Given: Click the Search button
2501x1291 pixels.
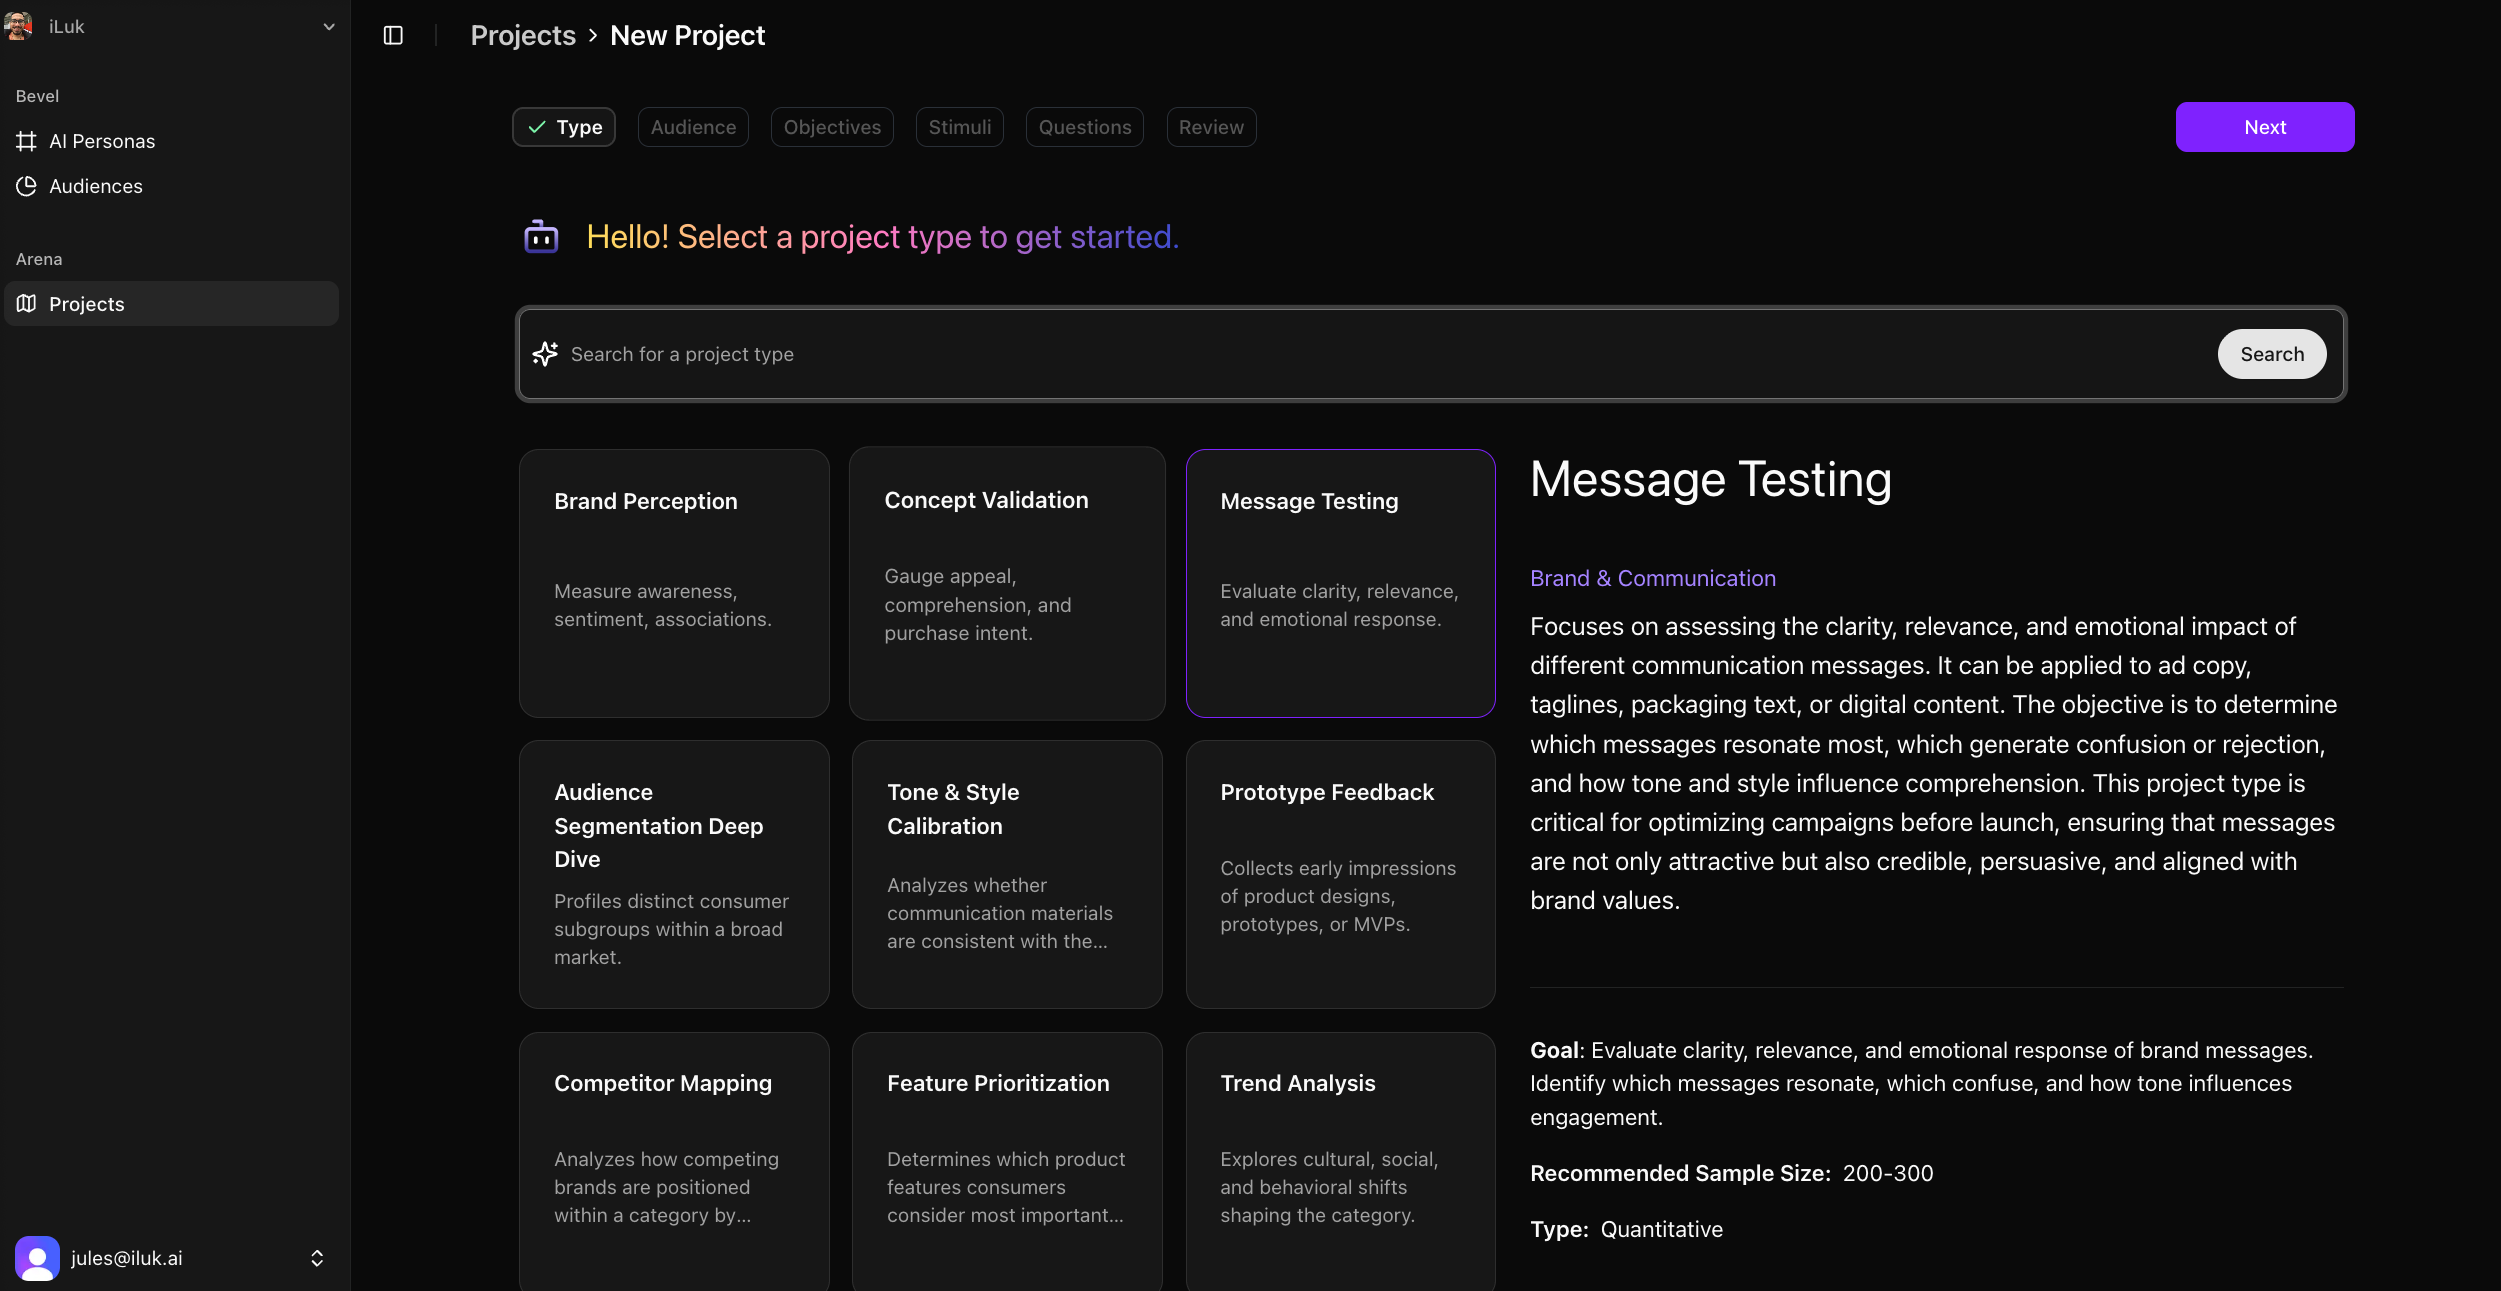Looking at the screenshot, I should coord(2271,354).
